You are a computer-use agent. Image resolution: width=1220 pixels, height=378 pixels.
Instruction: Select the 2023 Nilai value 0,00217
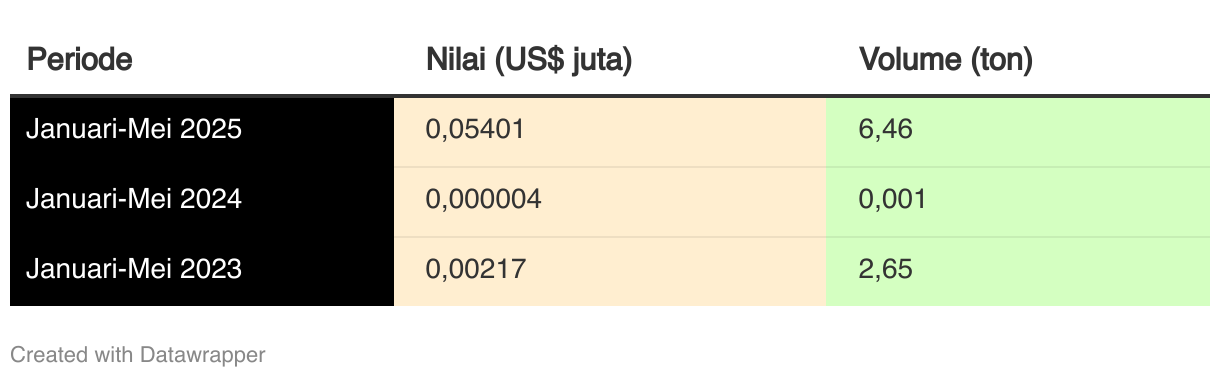475,270
